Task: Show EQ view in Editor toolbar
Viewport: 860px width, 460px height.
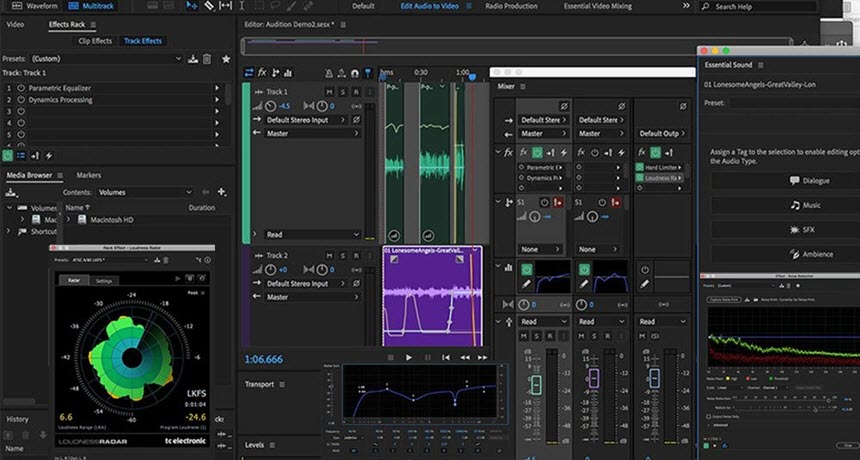Action: coord(288,72)
